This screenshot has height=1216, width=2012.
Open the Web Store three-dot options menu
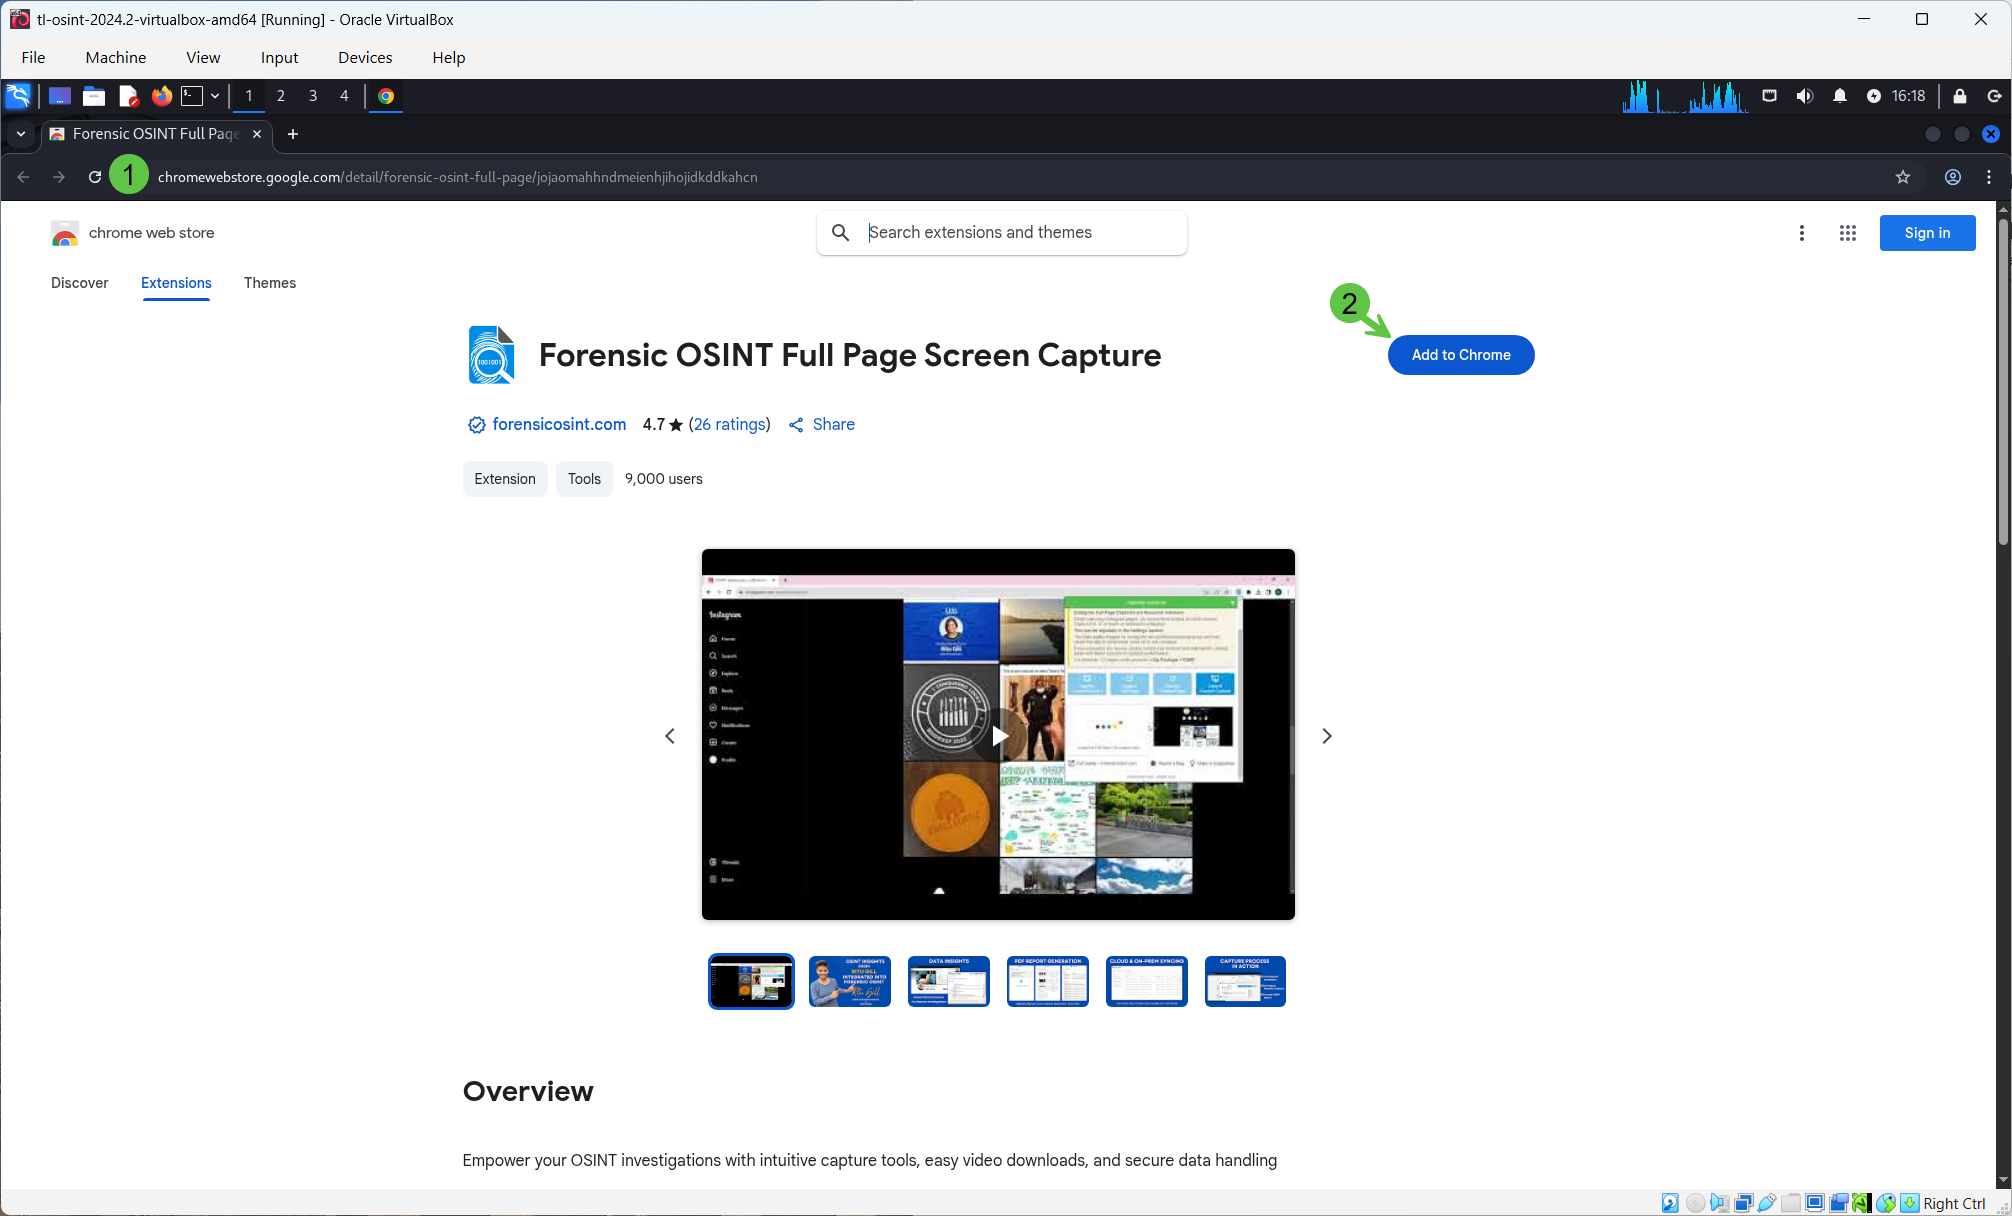tap(1801, 233)
